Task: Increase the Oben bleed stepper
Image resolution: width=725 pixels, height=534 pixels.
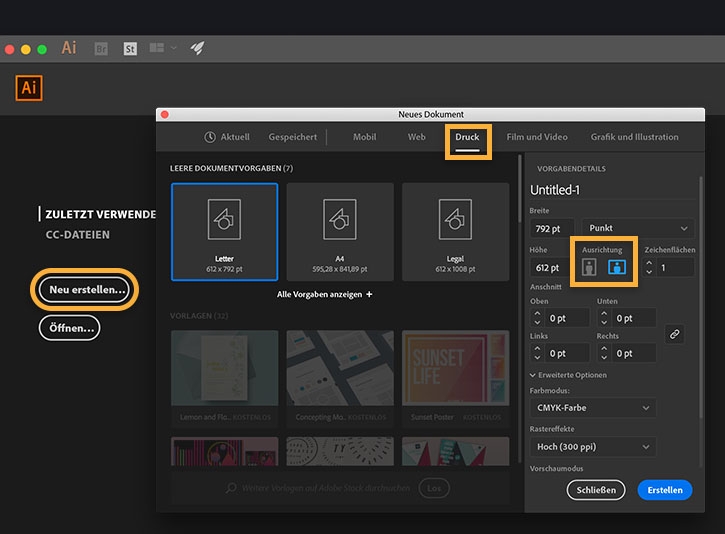Action: pyautogui.click(x=537, y=314)
